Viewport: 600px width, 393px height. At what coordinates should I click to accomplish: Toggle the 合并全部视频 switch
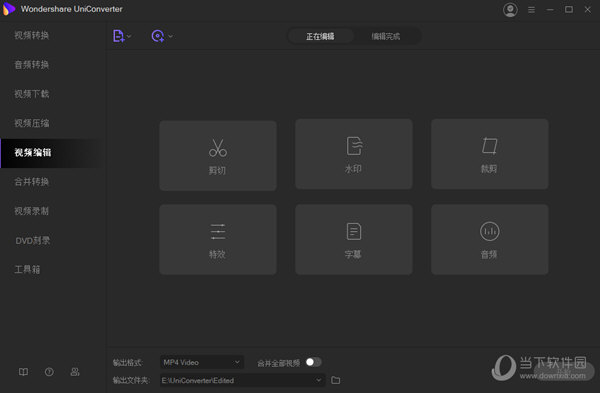[x=313, y=362]
